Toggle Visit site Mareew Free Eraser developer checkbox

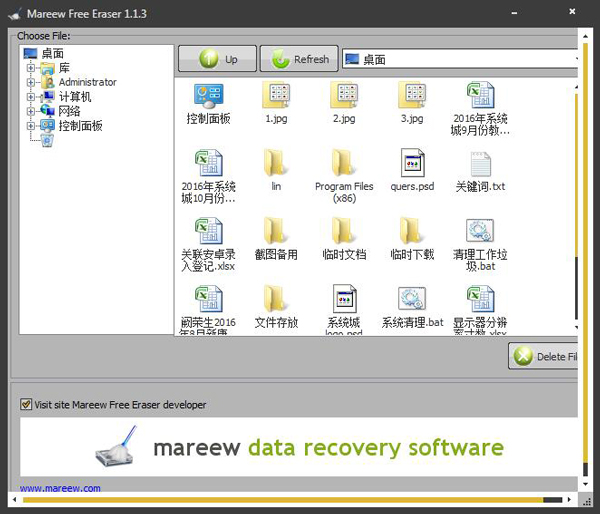pyautogui.click(x=26, y=404)
